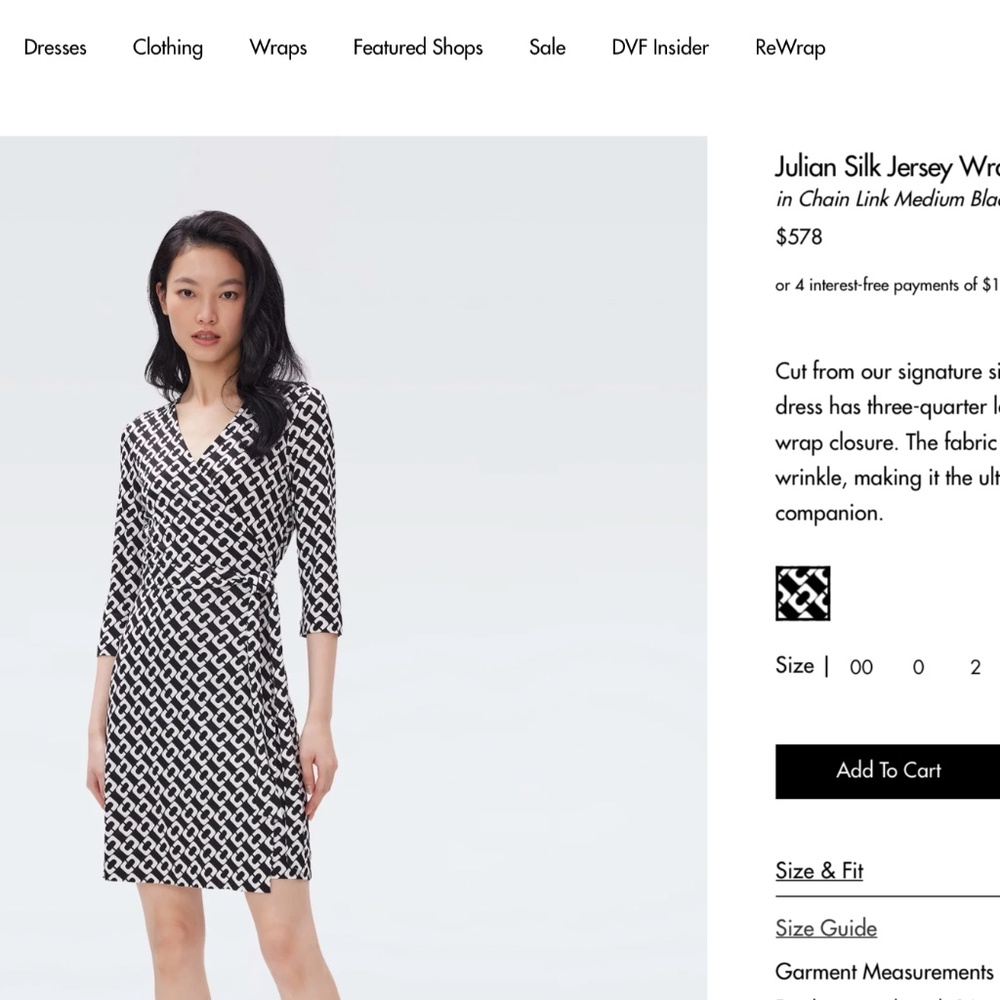
Task: Open the Clothing menu
Action: click(x=167, y=47)
